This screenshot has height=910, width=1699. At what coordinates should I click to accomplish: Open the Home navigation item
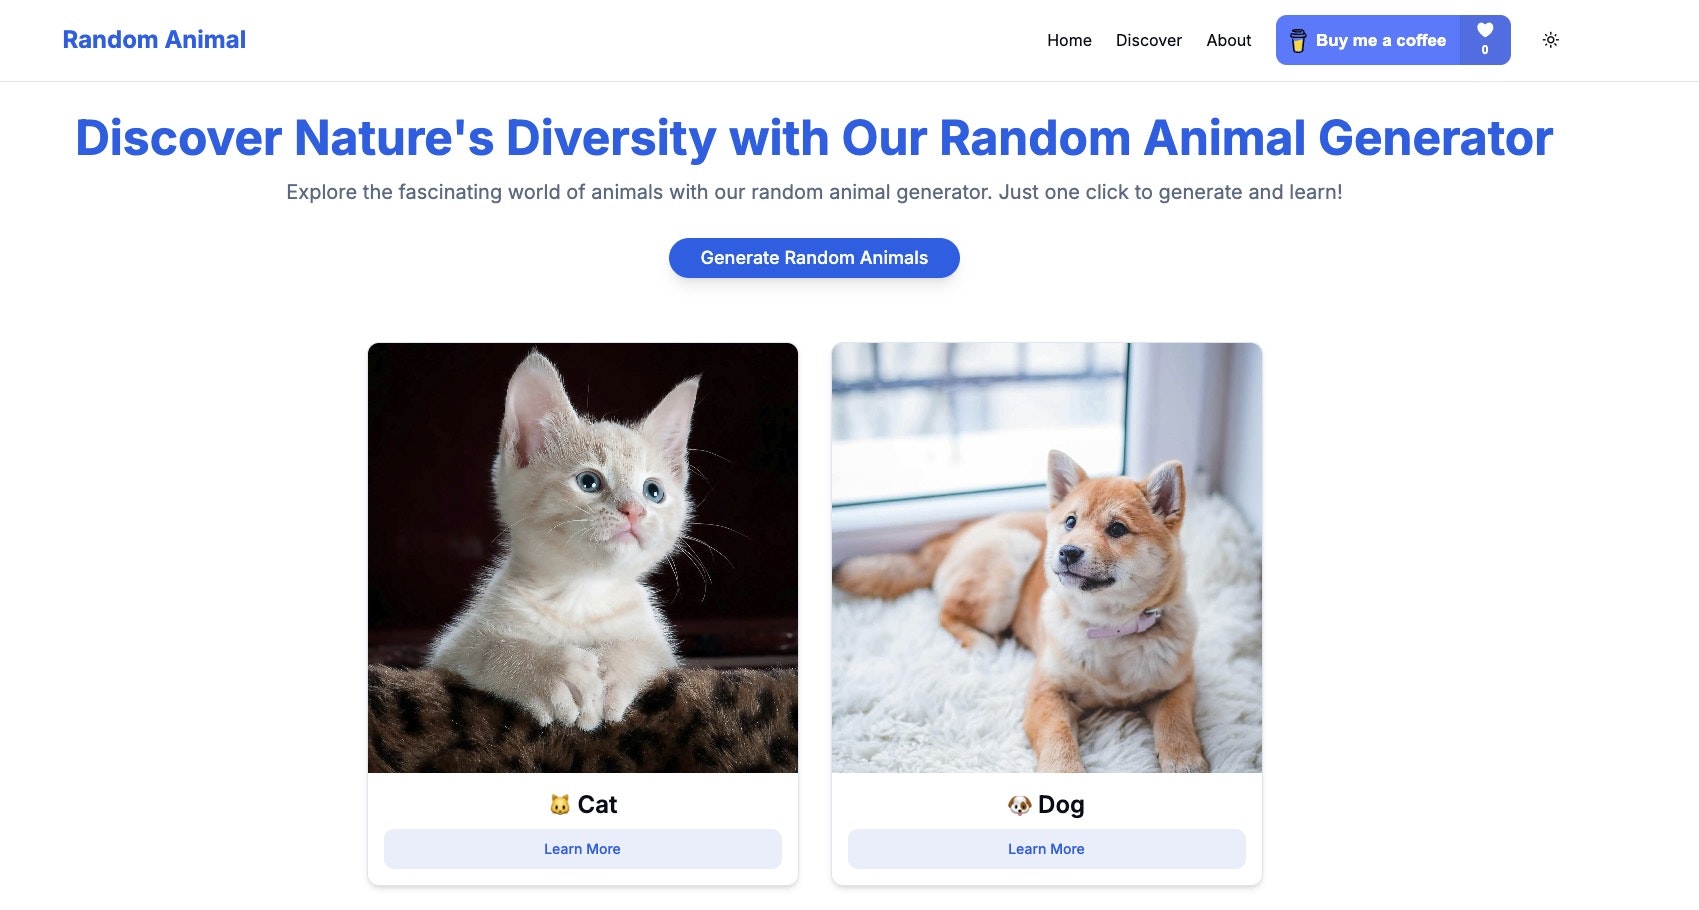click(1069, 40)
